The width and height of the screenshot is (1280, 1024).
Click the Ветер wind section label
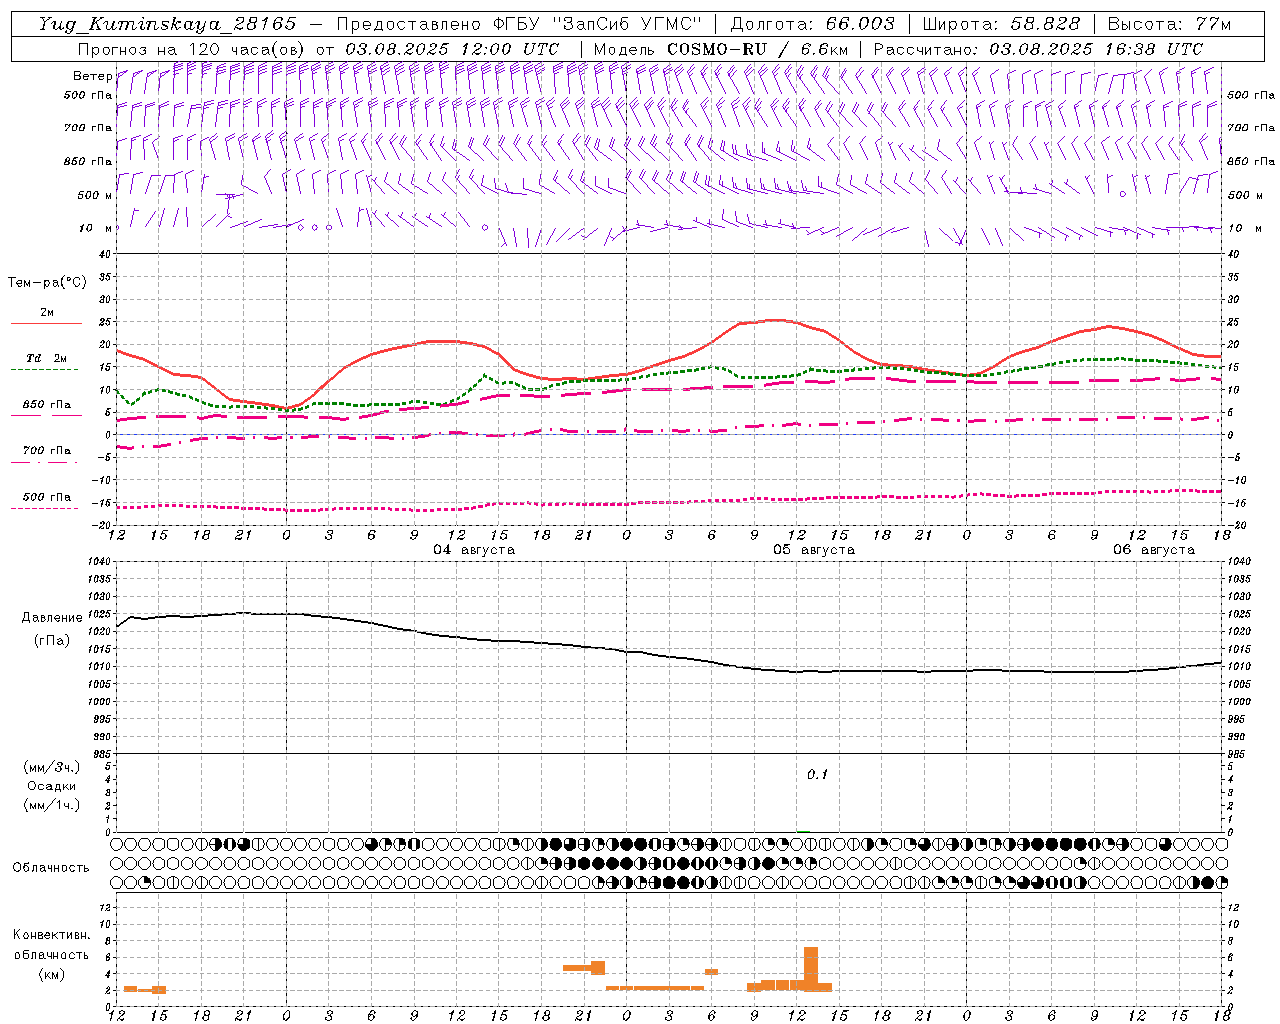point(92,76)
